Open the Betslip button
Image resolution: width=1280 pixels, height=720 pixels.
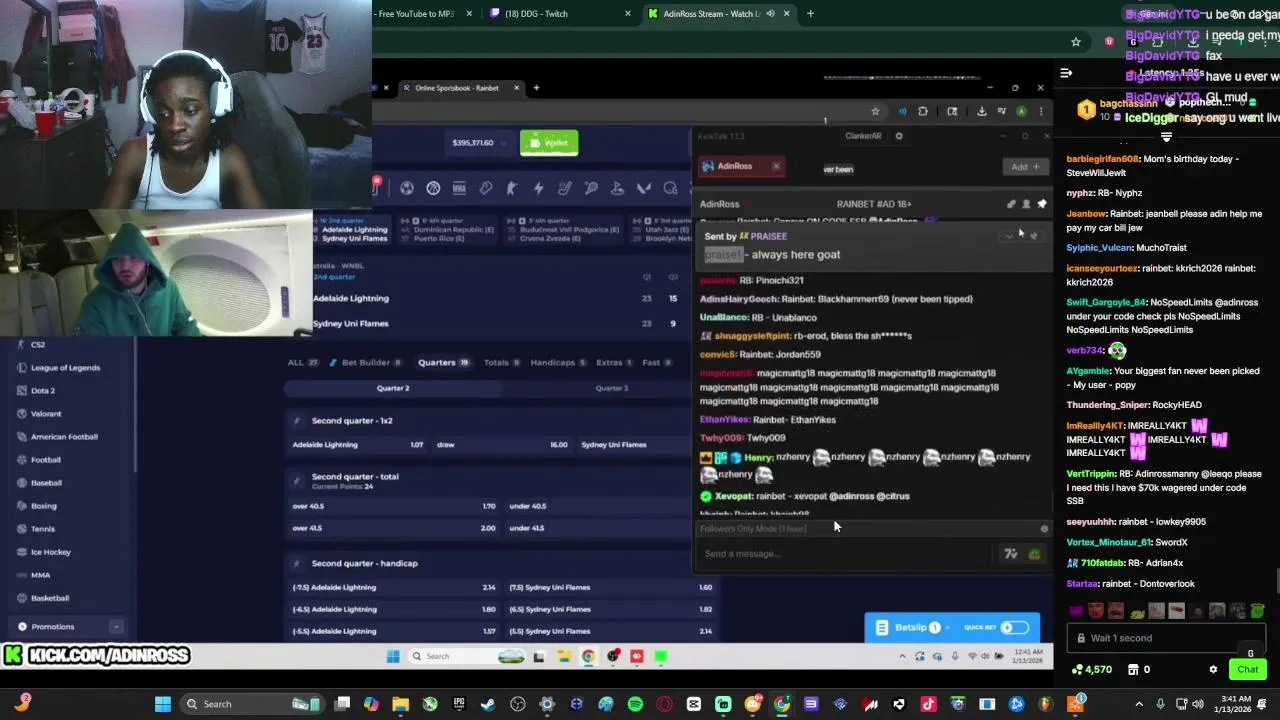click(910, 628)
